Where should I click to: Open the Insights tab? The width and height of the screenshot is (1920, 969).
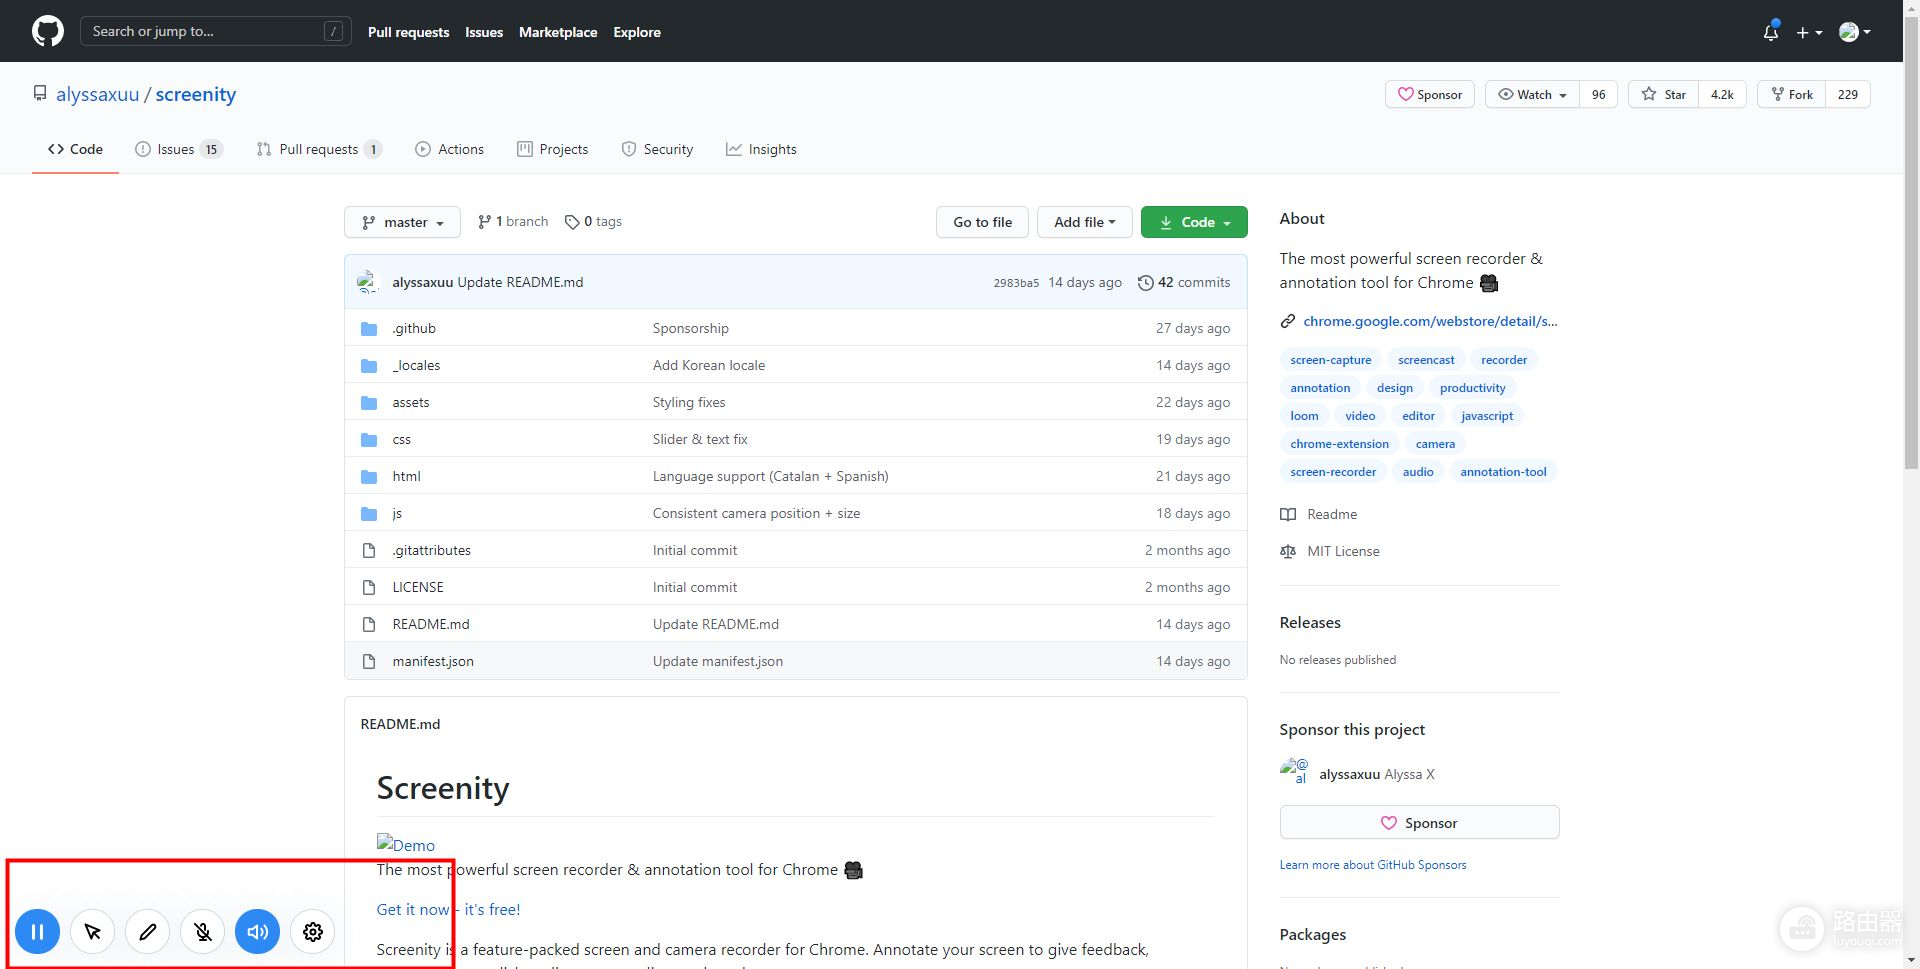(x=761, y=150)
